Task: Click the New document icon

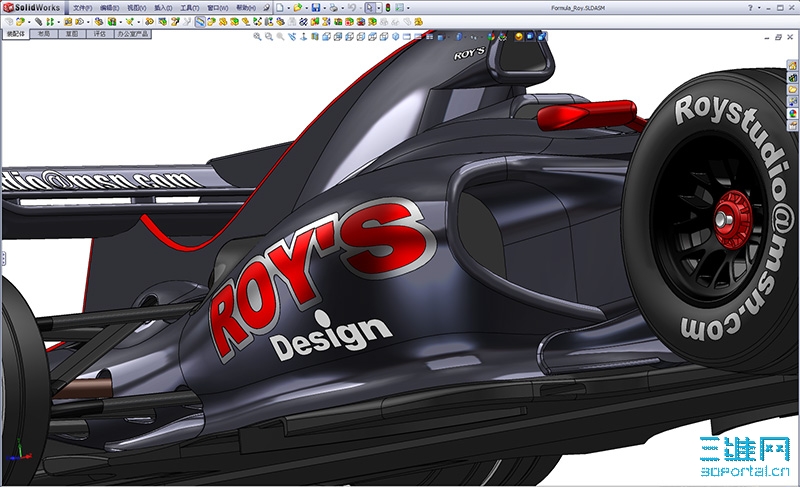Action: (280, 8)
